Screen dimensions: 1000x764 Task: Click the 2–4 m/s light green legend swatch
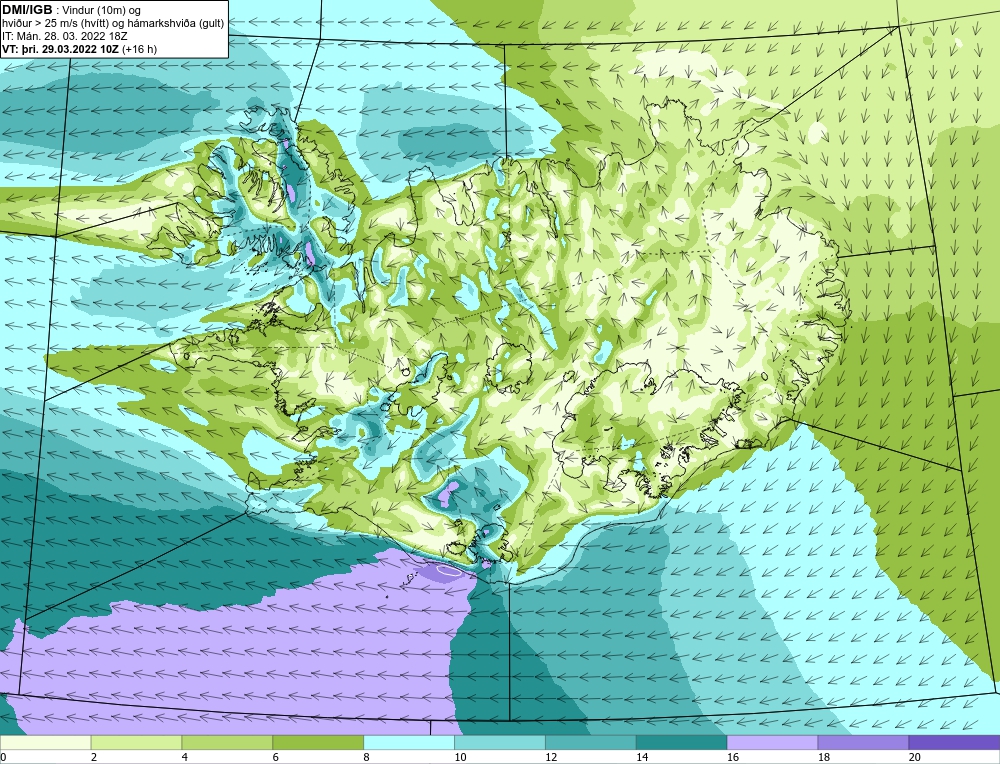136,742
